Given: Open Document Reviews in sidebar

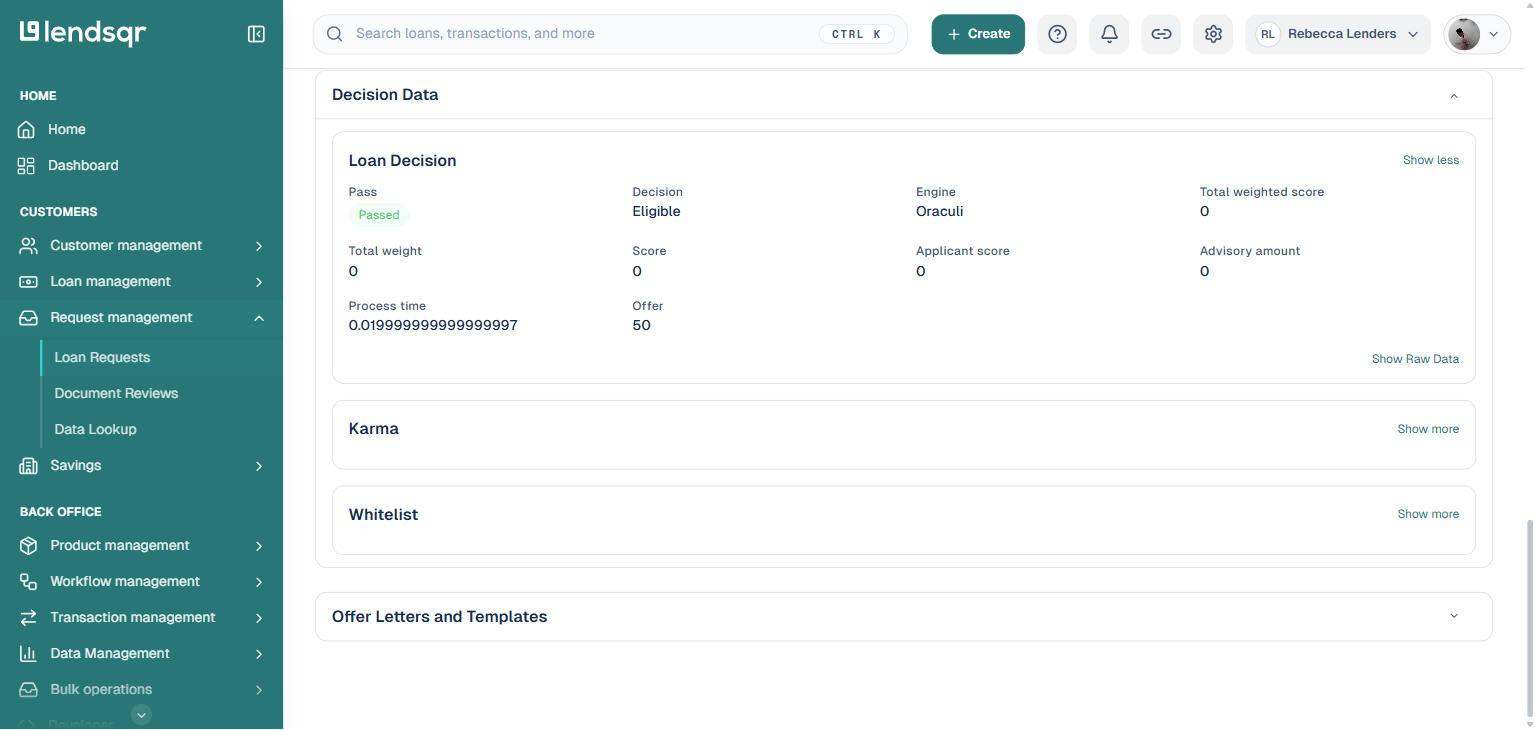Looking at the screenshot, I should (116, 394).
